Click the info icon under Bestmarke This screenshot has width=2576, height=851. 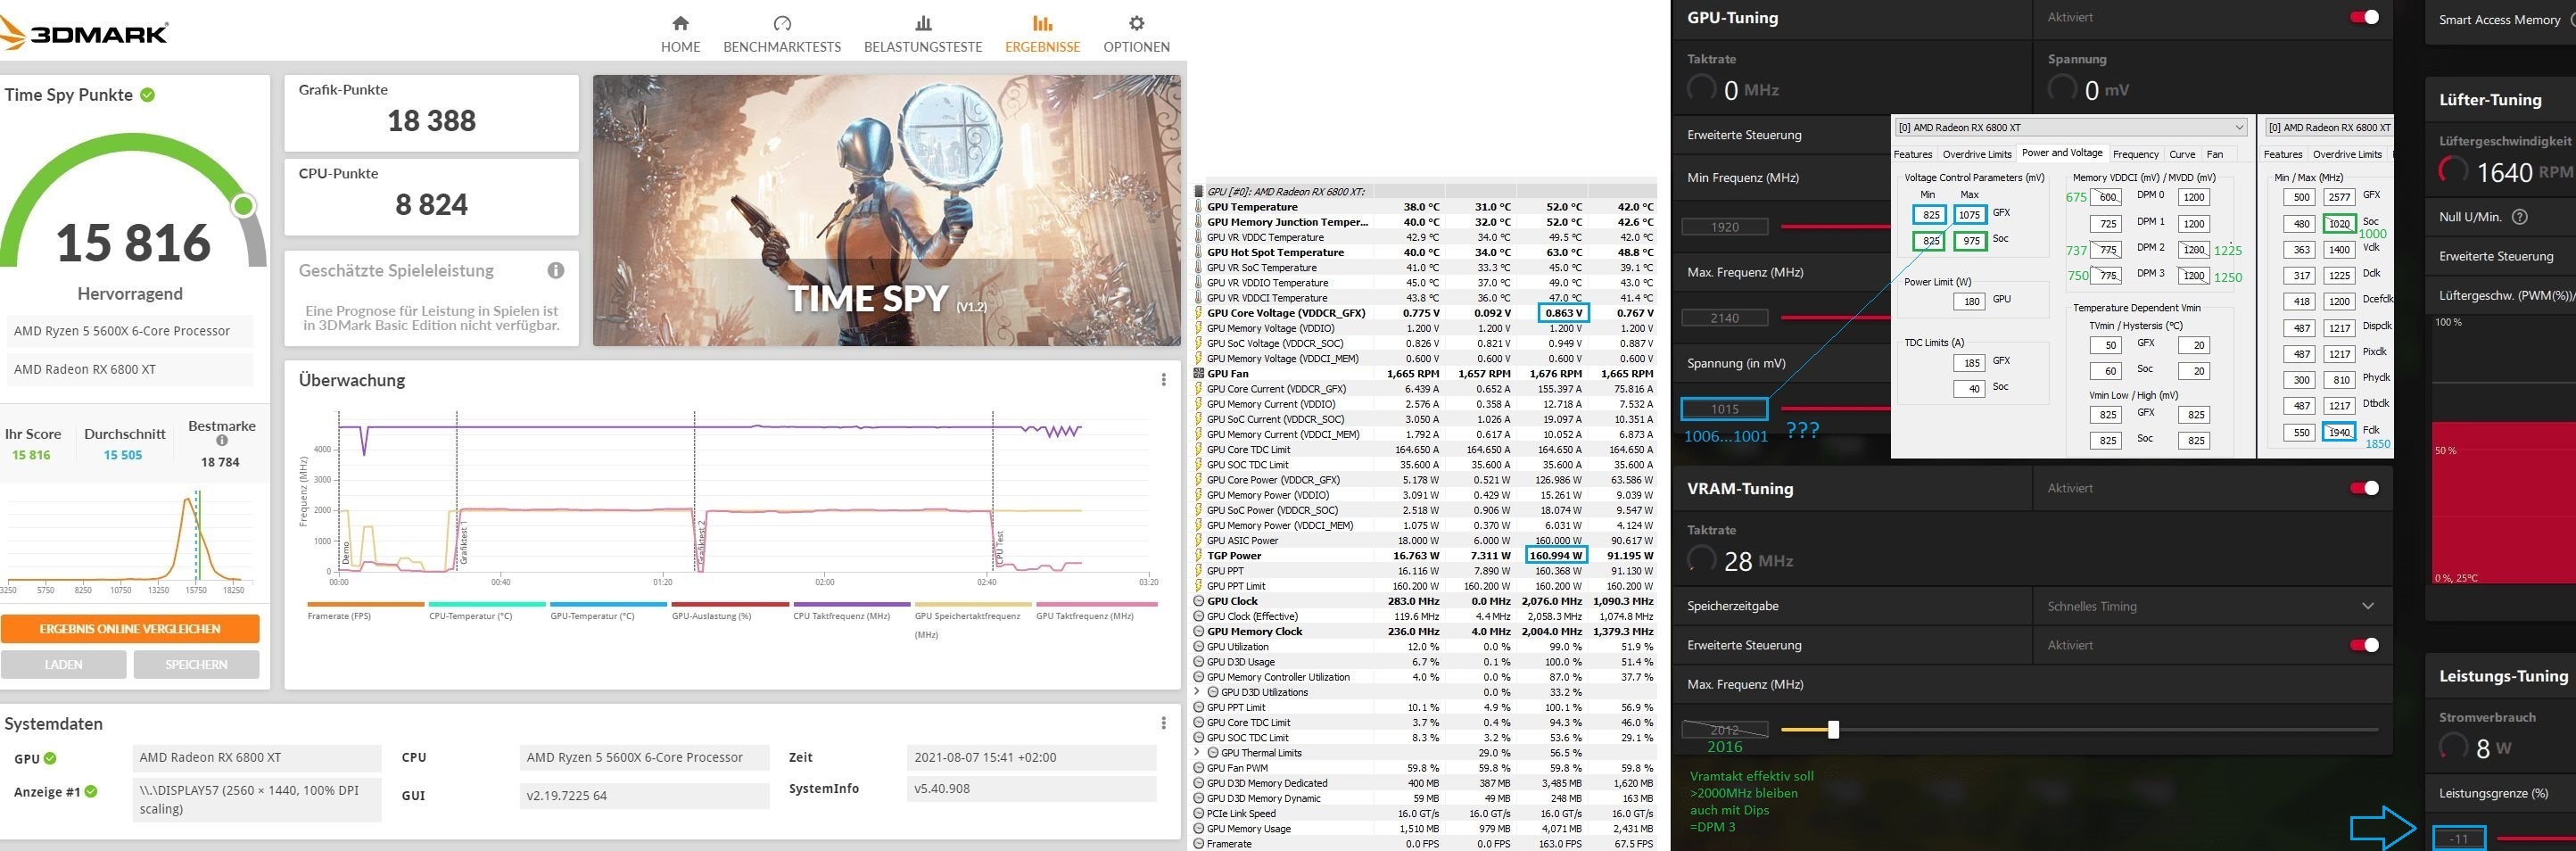(x=222, y=441)
